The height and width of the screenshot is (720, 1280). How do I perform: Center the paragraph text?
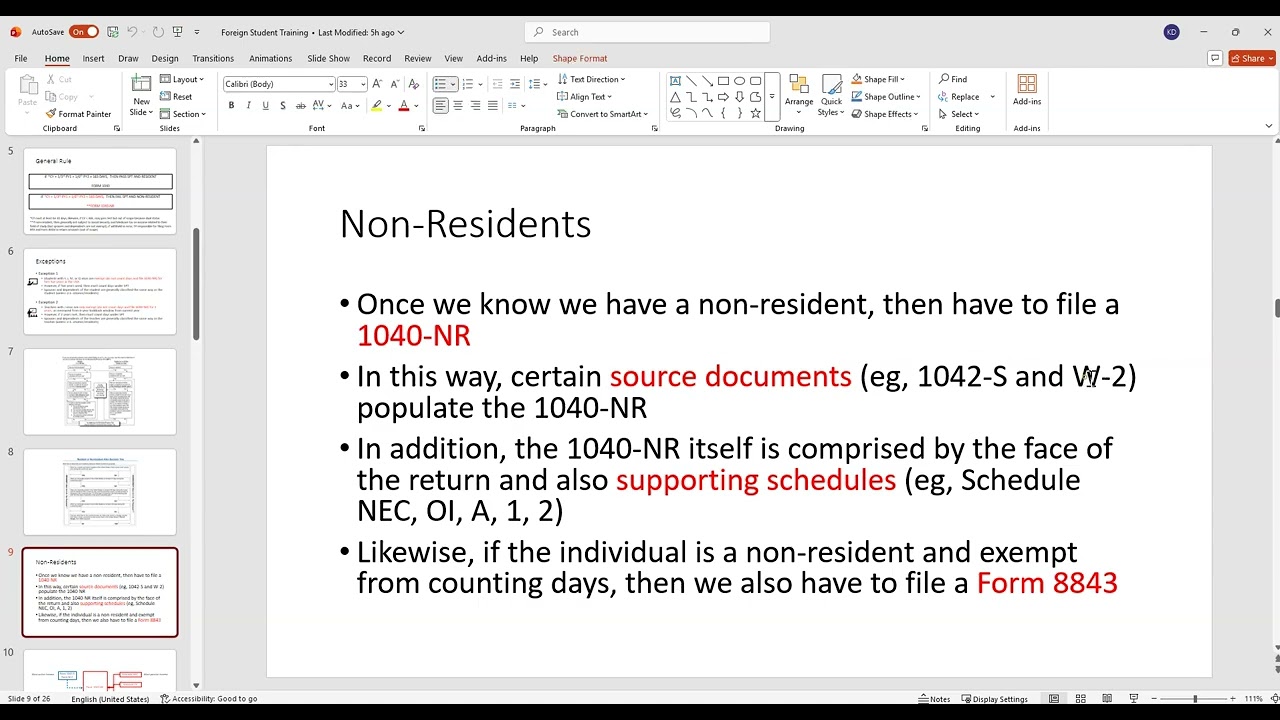(x=458, y=105)
